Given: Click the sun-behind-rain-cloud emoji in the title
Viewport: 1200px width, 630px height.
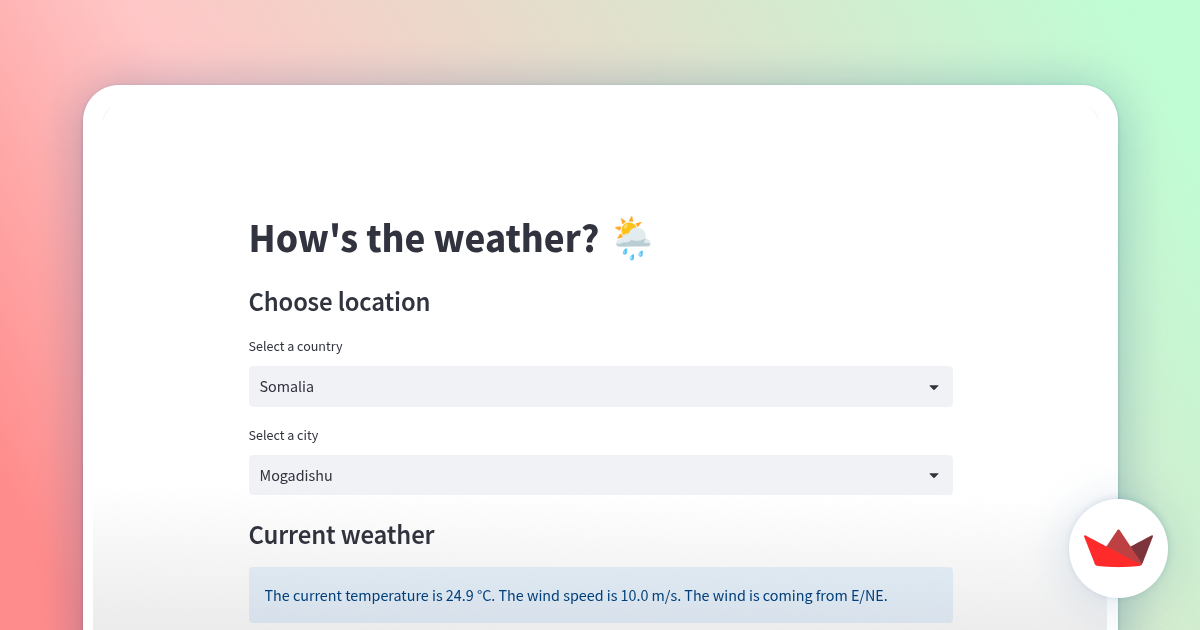Looking at the screenshot, I should 632,238.
